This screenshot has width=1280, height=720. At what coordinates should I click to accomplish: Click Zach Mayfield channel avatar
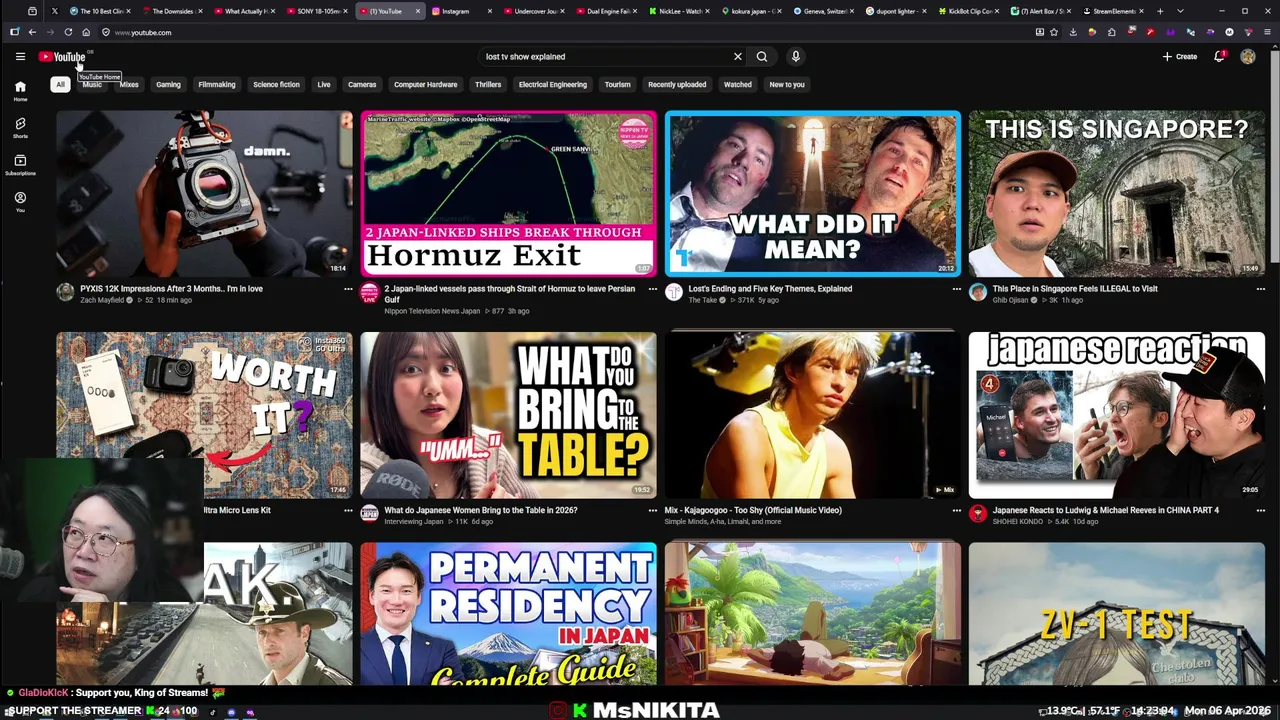[x=65, y=292]
